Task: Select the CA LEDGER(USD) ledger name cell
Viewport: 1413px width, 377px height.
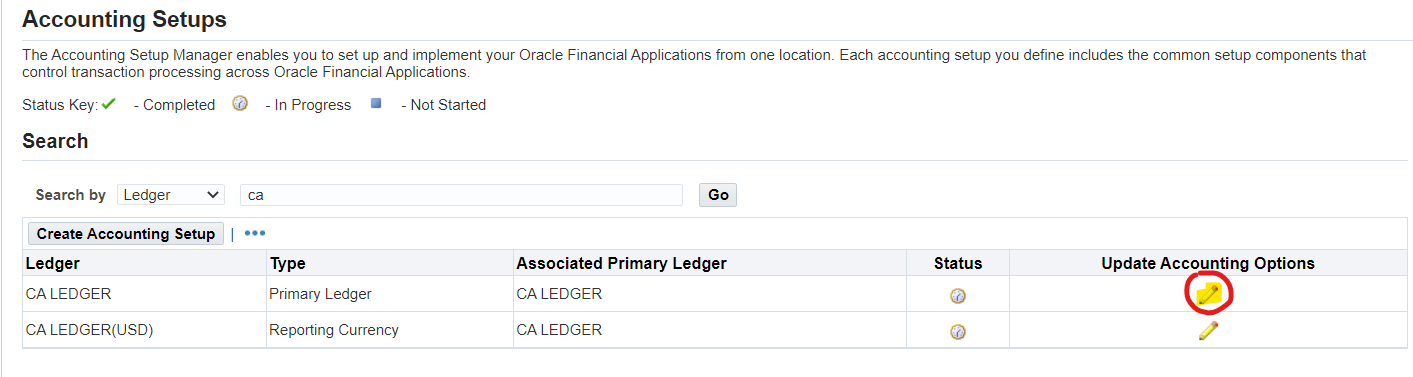Action: click(89, 330)
